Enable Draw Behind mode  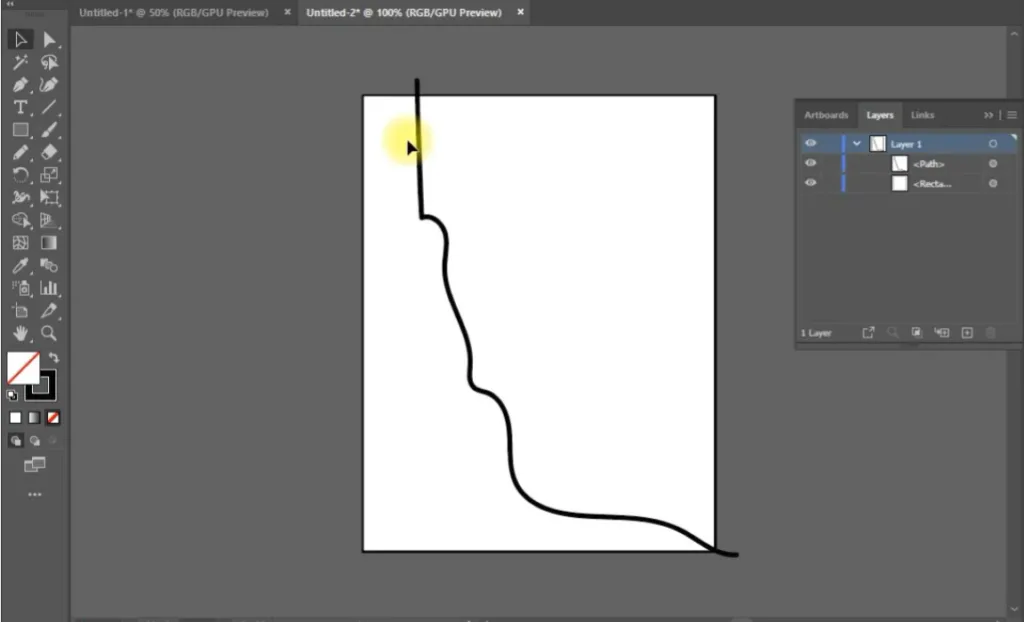pos(35,441)
